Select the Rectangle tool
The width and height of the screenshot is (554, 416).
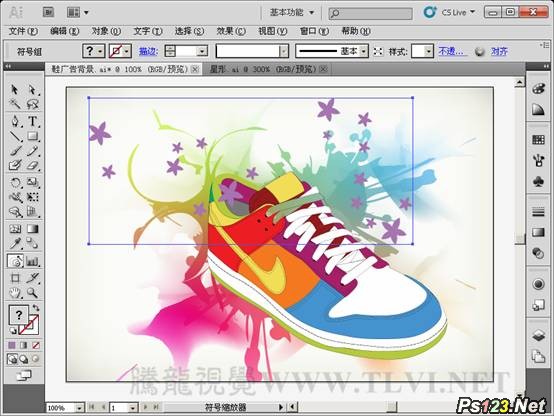coord(32,136)
